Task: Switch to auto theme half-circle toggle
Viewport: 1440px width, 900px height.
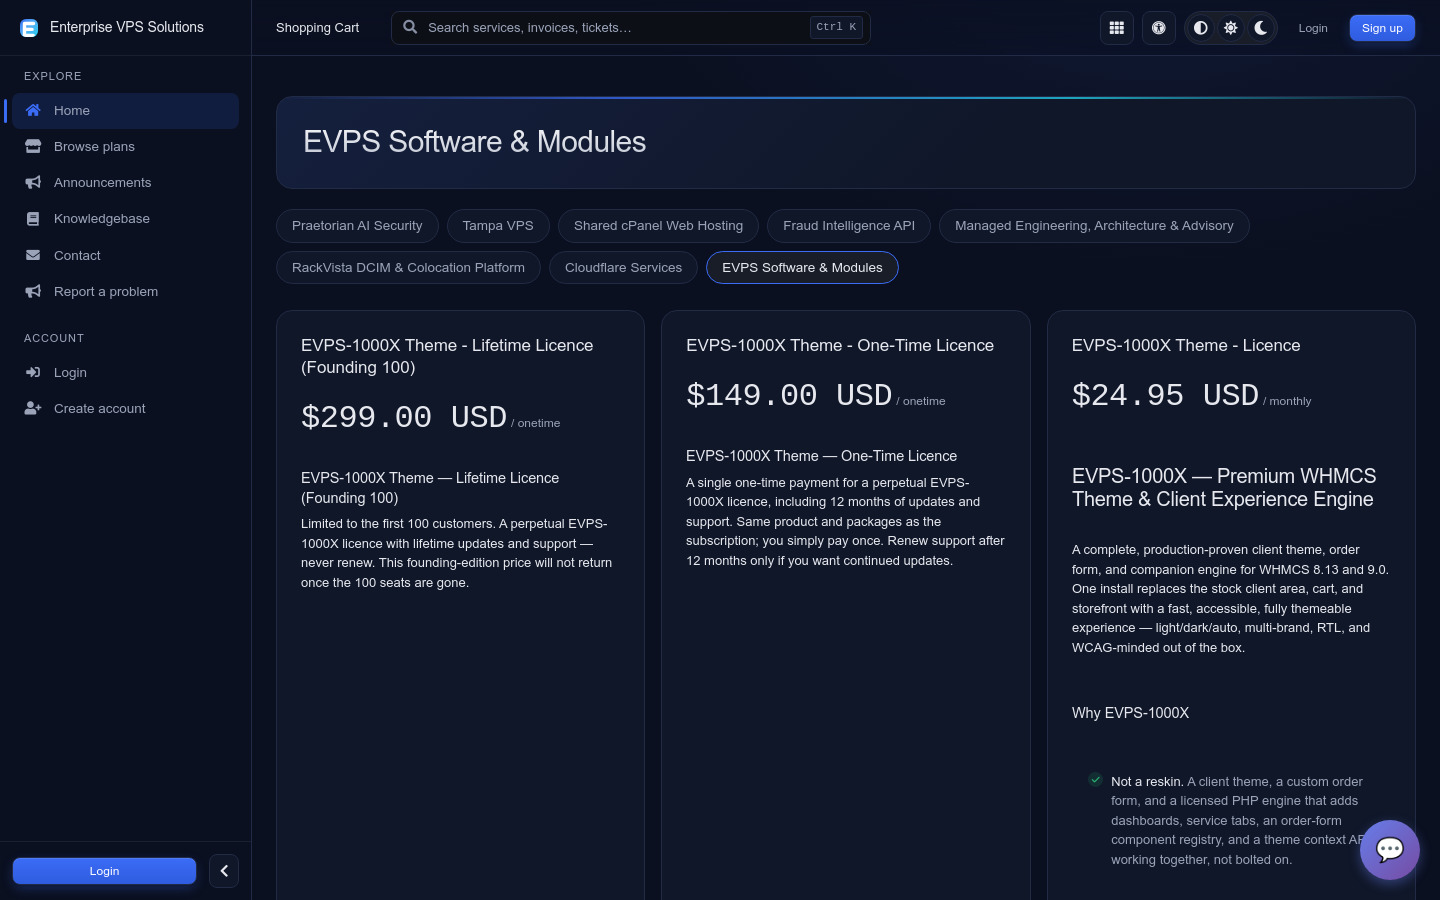Action: tap(1201, 28)
